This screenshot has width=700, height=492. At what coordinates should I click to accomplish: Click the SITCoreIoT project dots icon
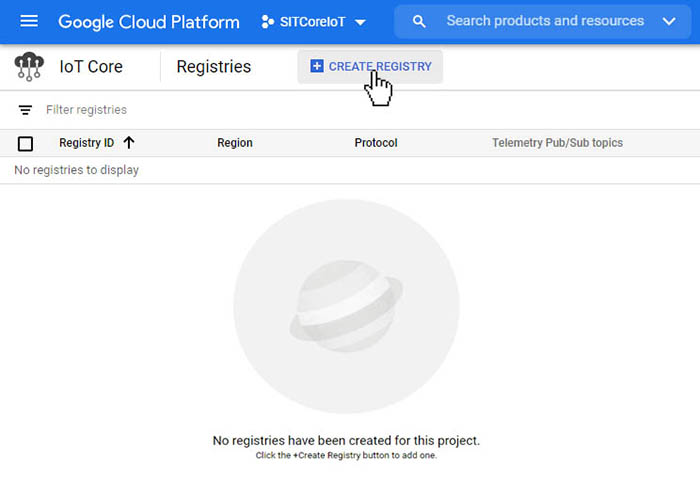pyautogui.click(x=267, y=22)
